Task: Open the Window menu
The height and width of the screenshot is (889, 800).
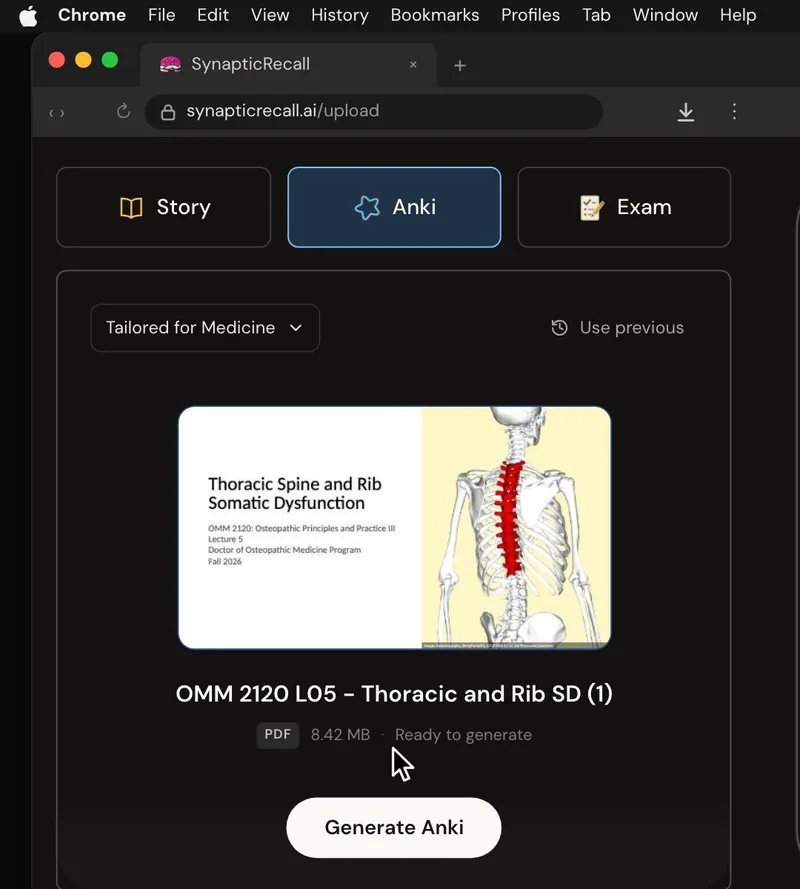Action: (665, 15)
